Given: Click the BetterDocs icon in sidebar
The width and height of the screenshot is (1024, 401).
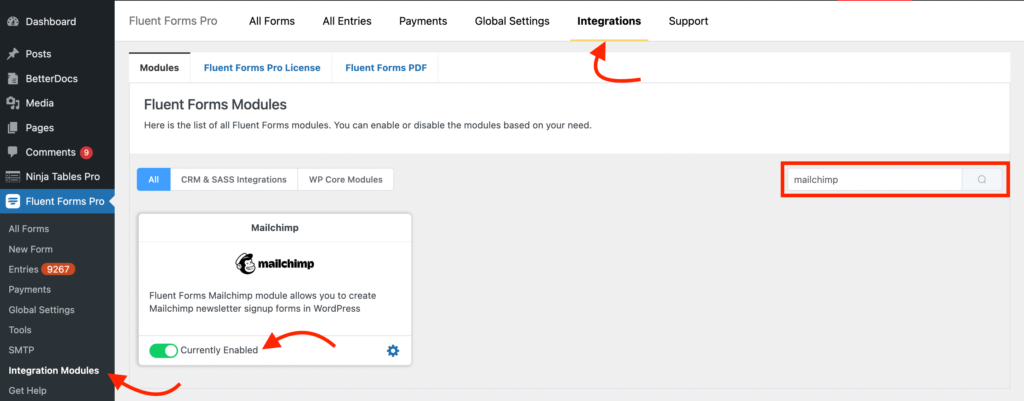Looking at the screenshot, I should pos(12,78).
